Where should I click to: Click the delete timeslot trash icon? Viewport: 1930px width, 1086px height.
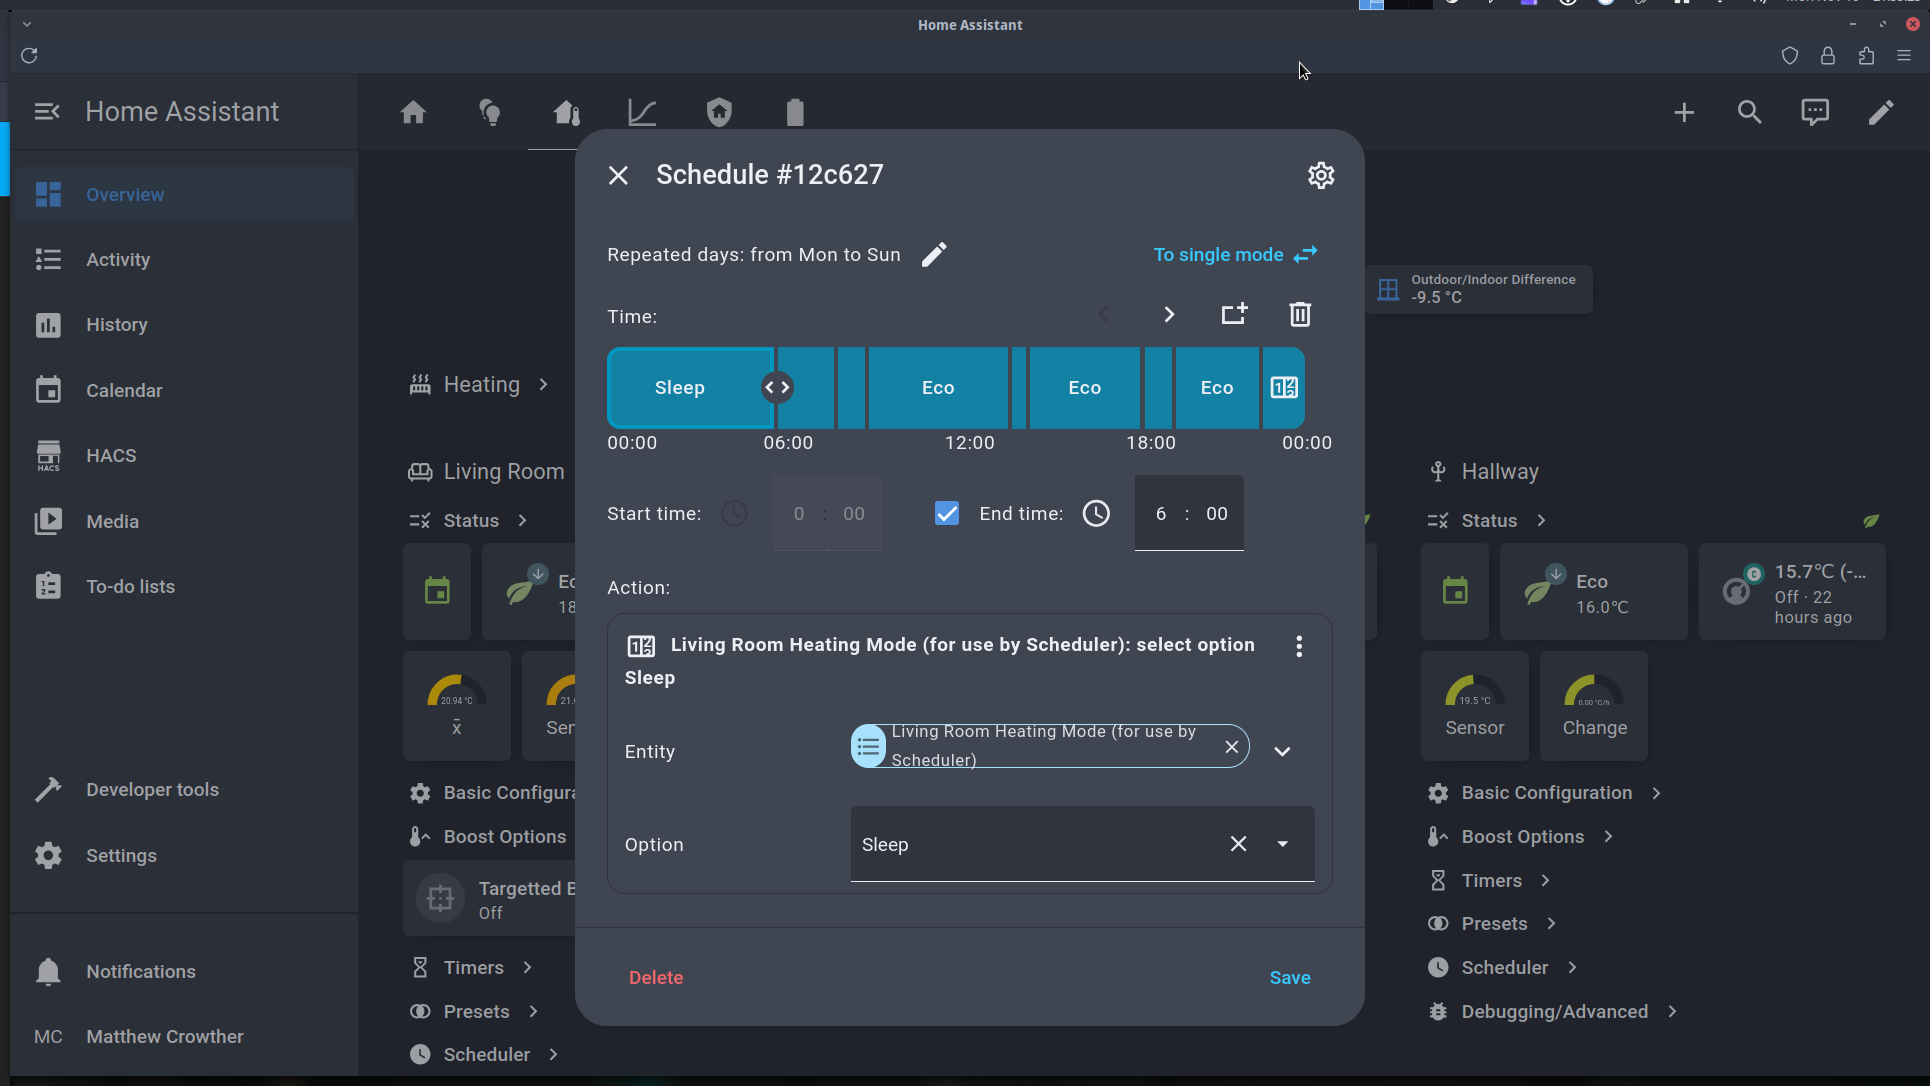[x=1299, y=315]
